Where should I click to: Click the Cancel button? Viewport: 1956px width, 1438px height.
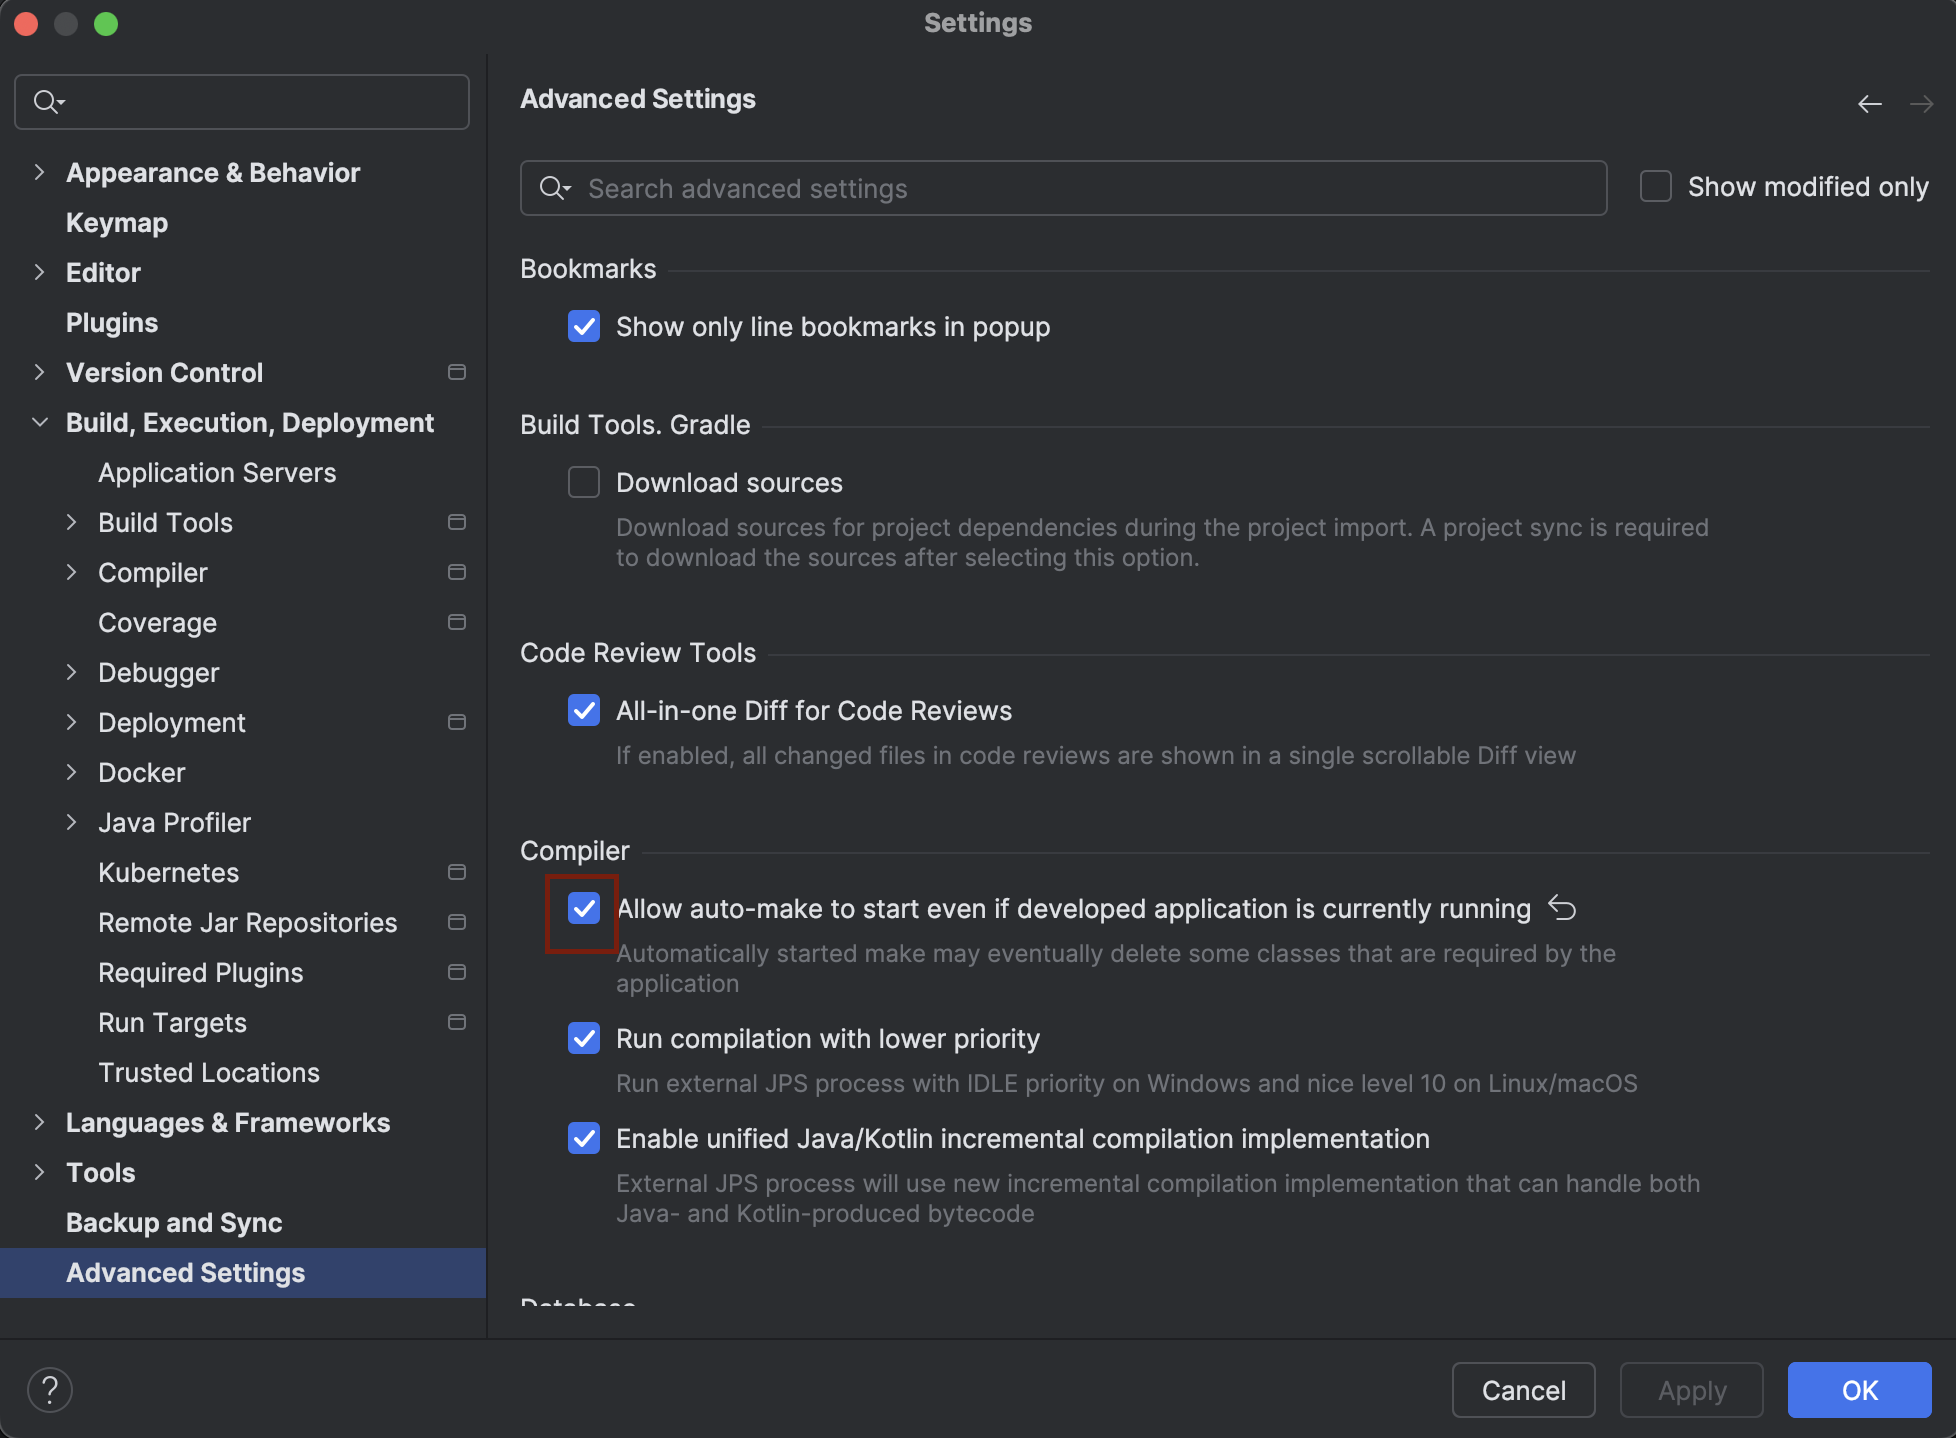click(1522, 1390)
